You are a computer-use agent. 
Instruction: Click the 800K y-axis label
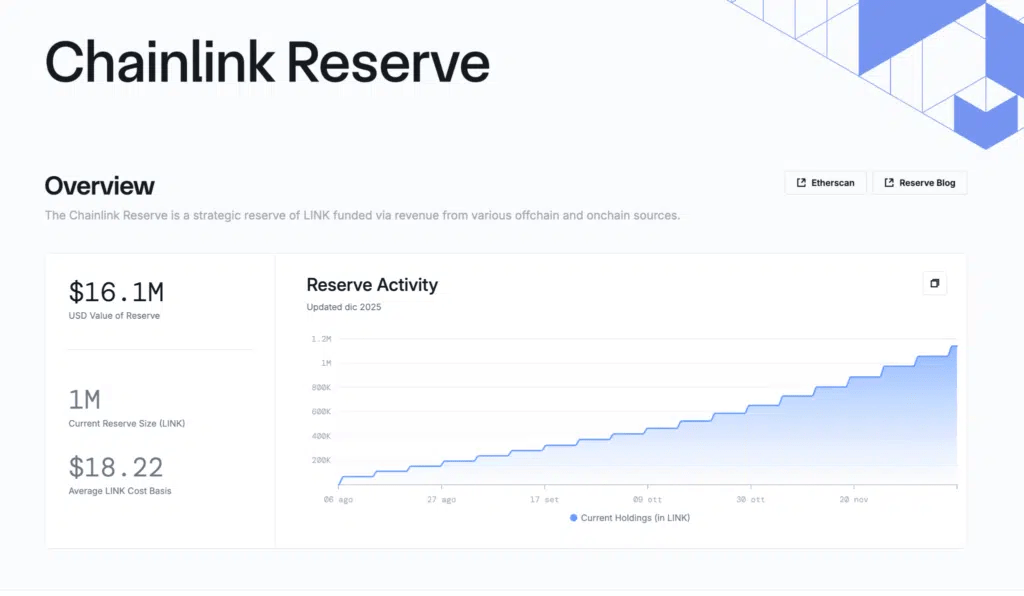pos(321,387)
